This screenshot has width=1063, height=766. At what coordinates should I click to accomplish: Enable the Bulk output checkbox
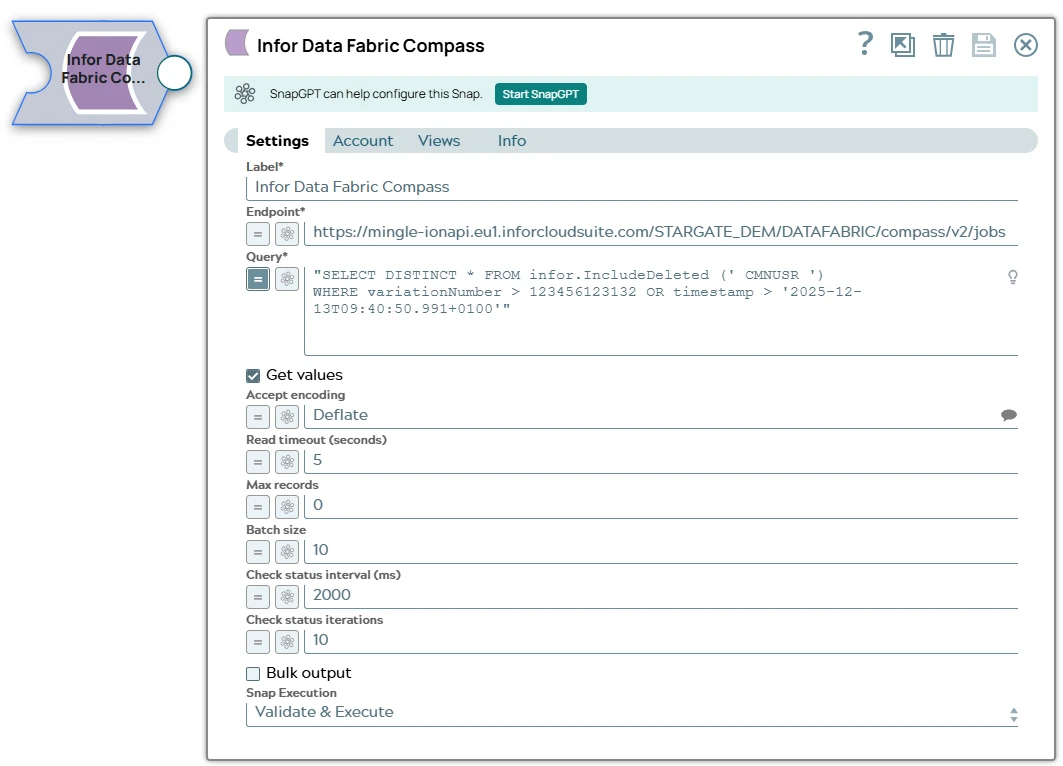[253, 674]
